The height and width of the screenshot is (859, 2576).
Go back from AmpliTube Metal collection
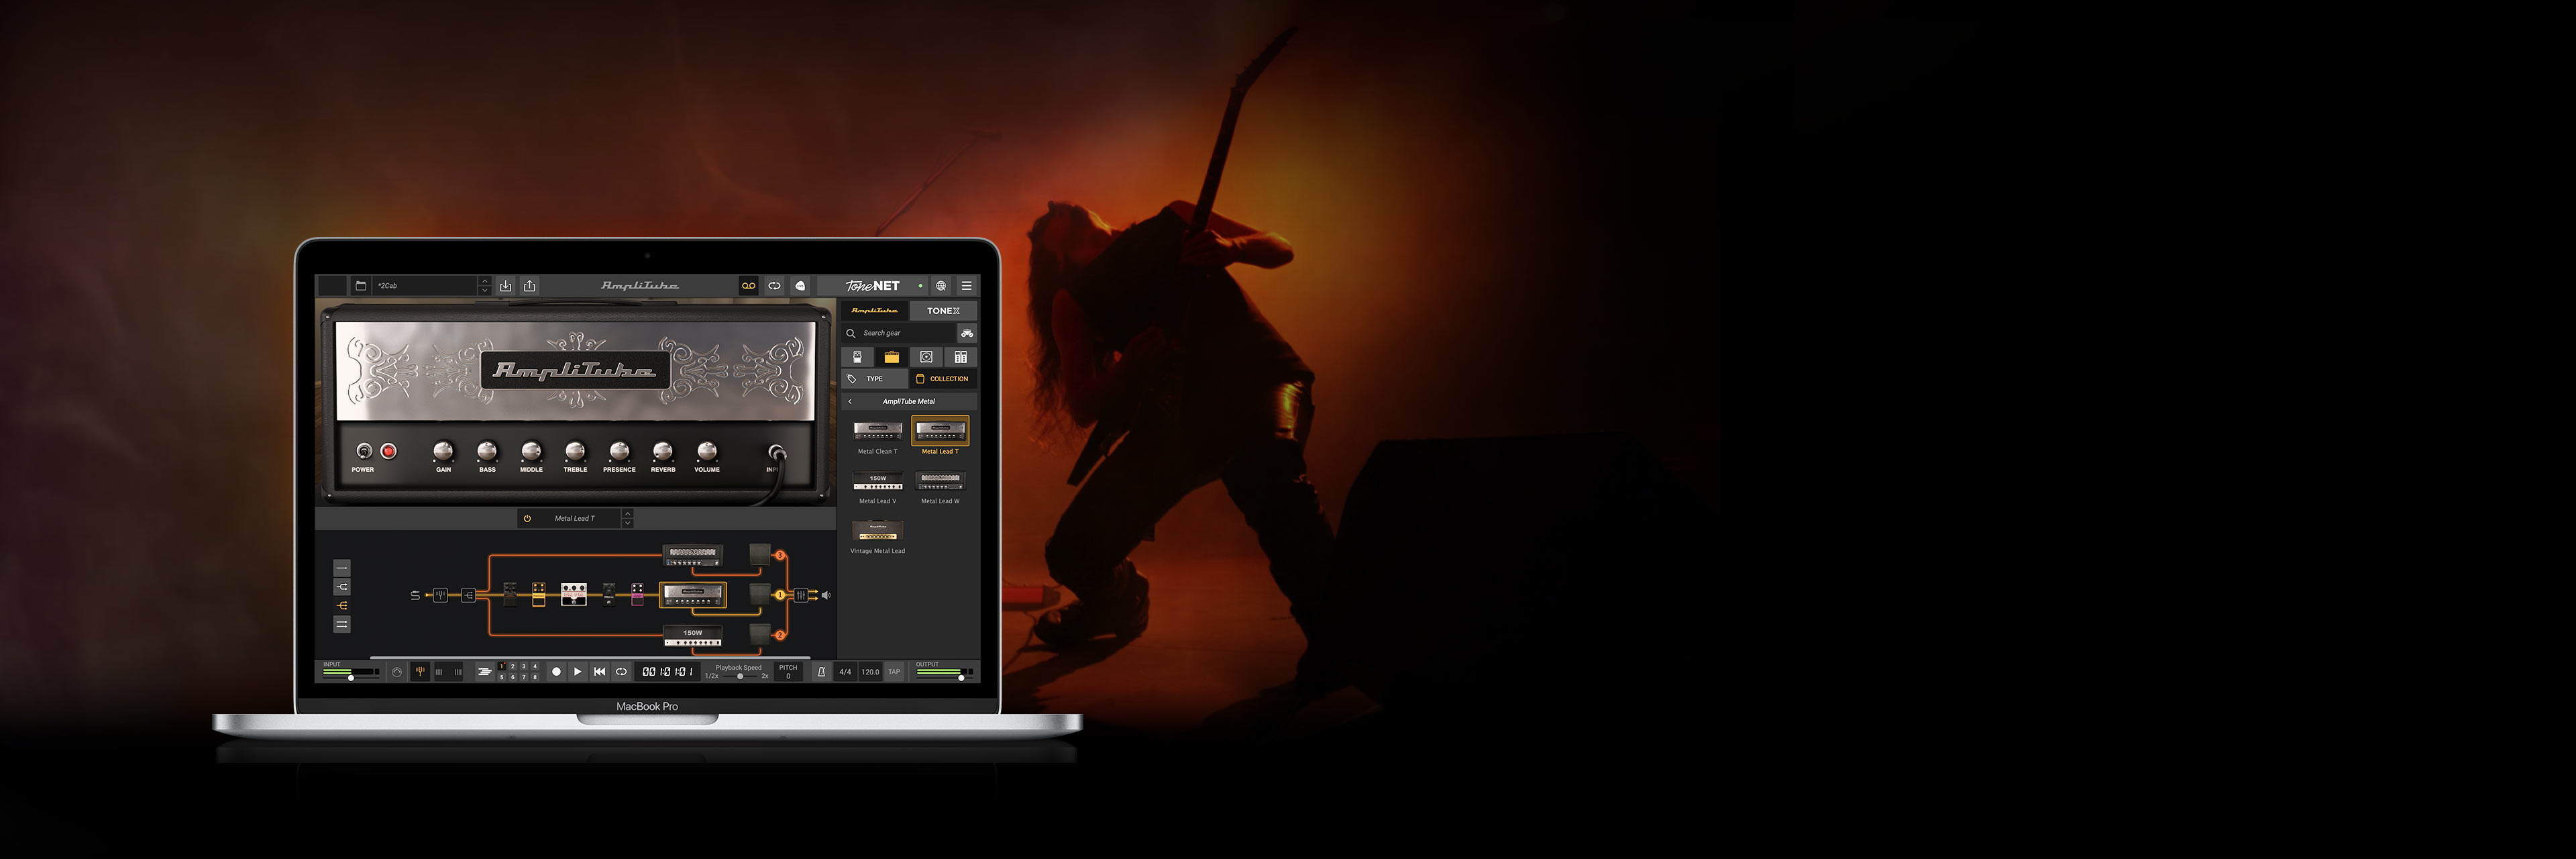click(x=850, y=401)
